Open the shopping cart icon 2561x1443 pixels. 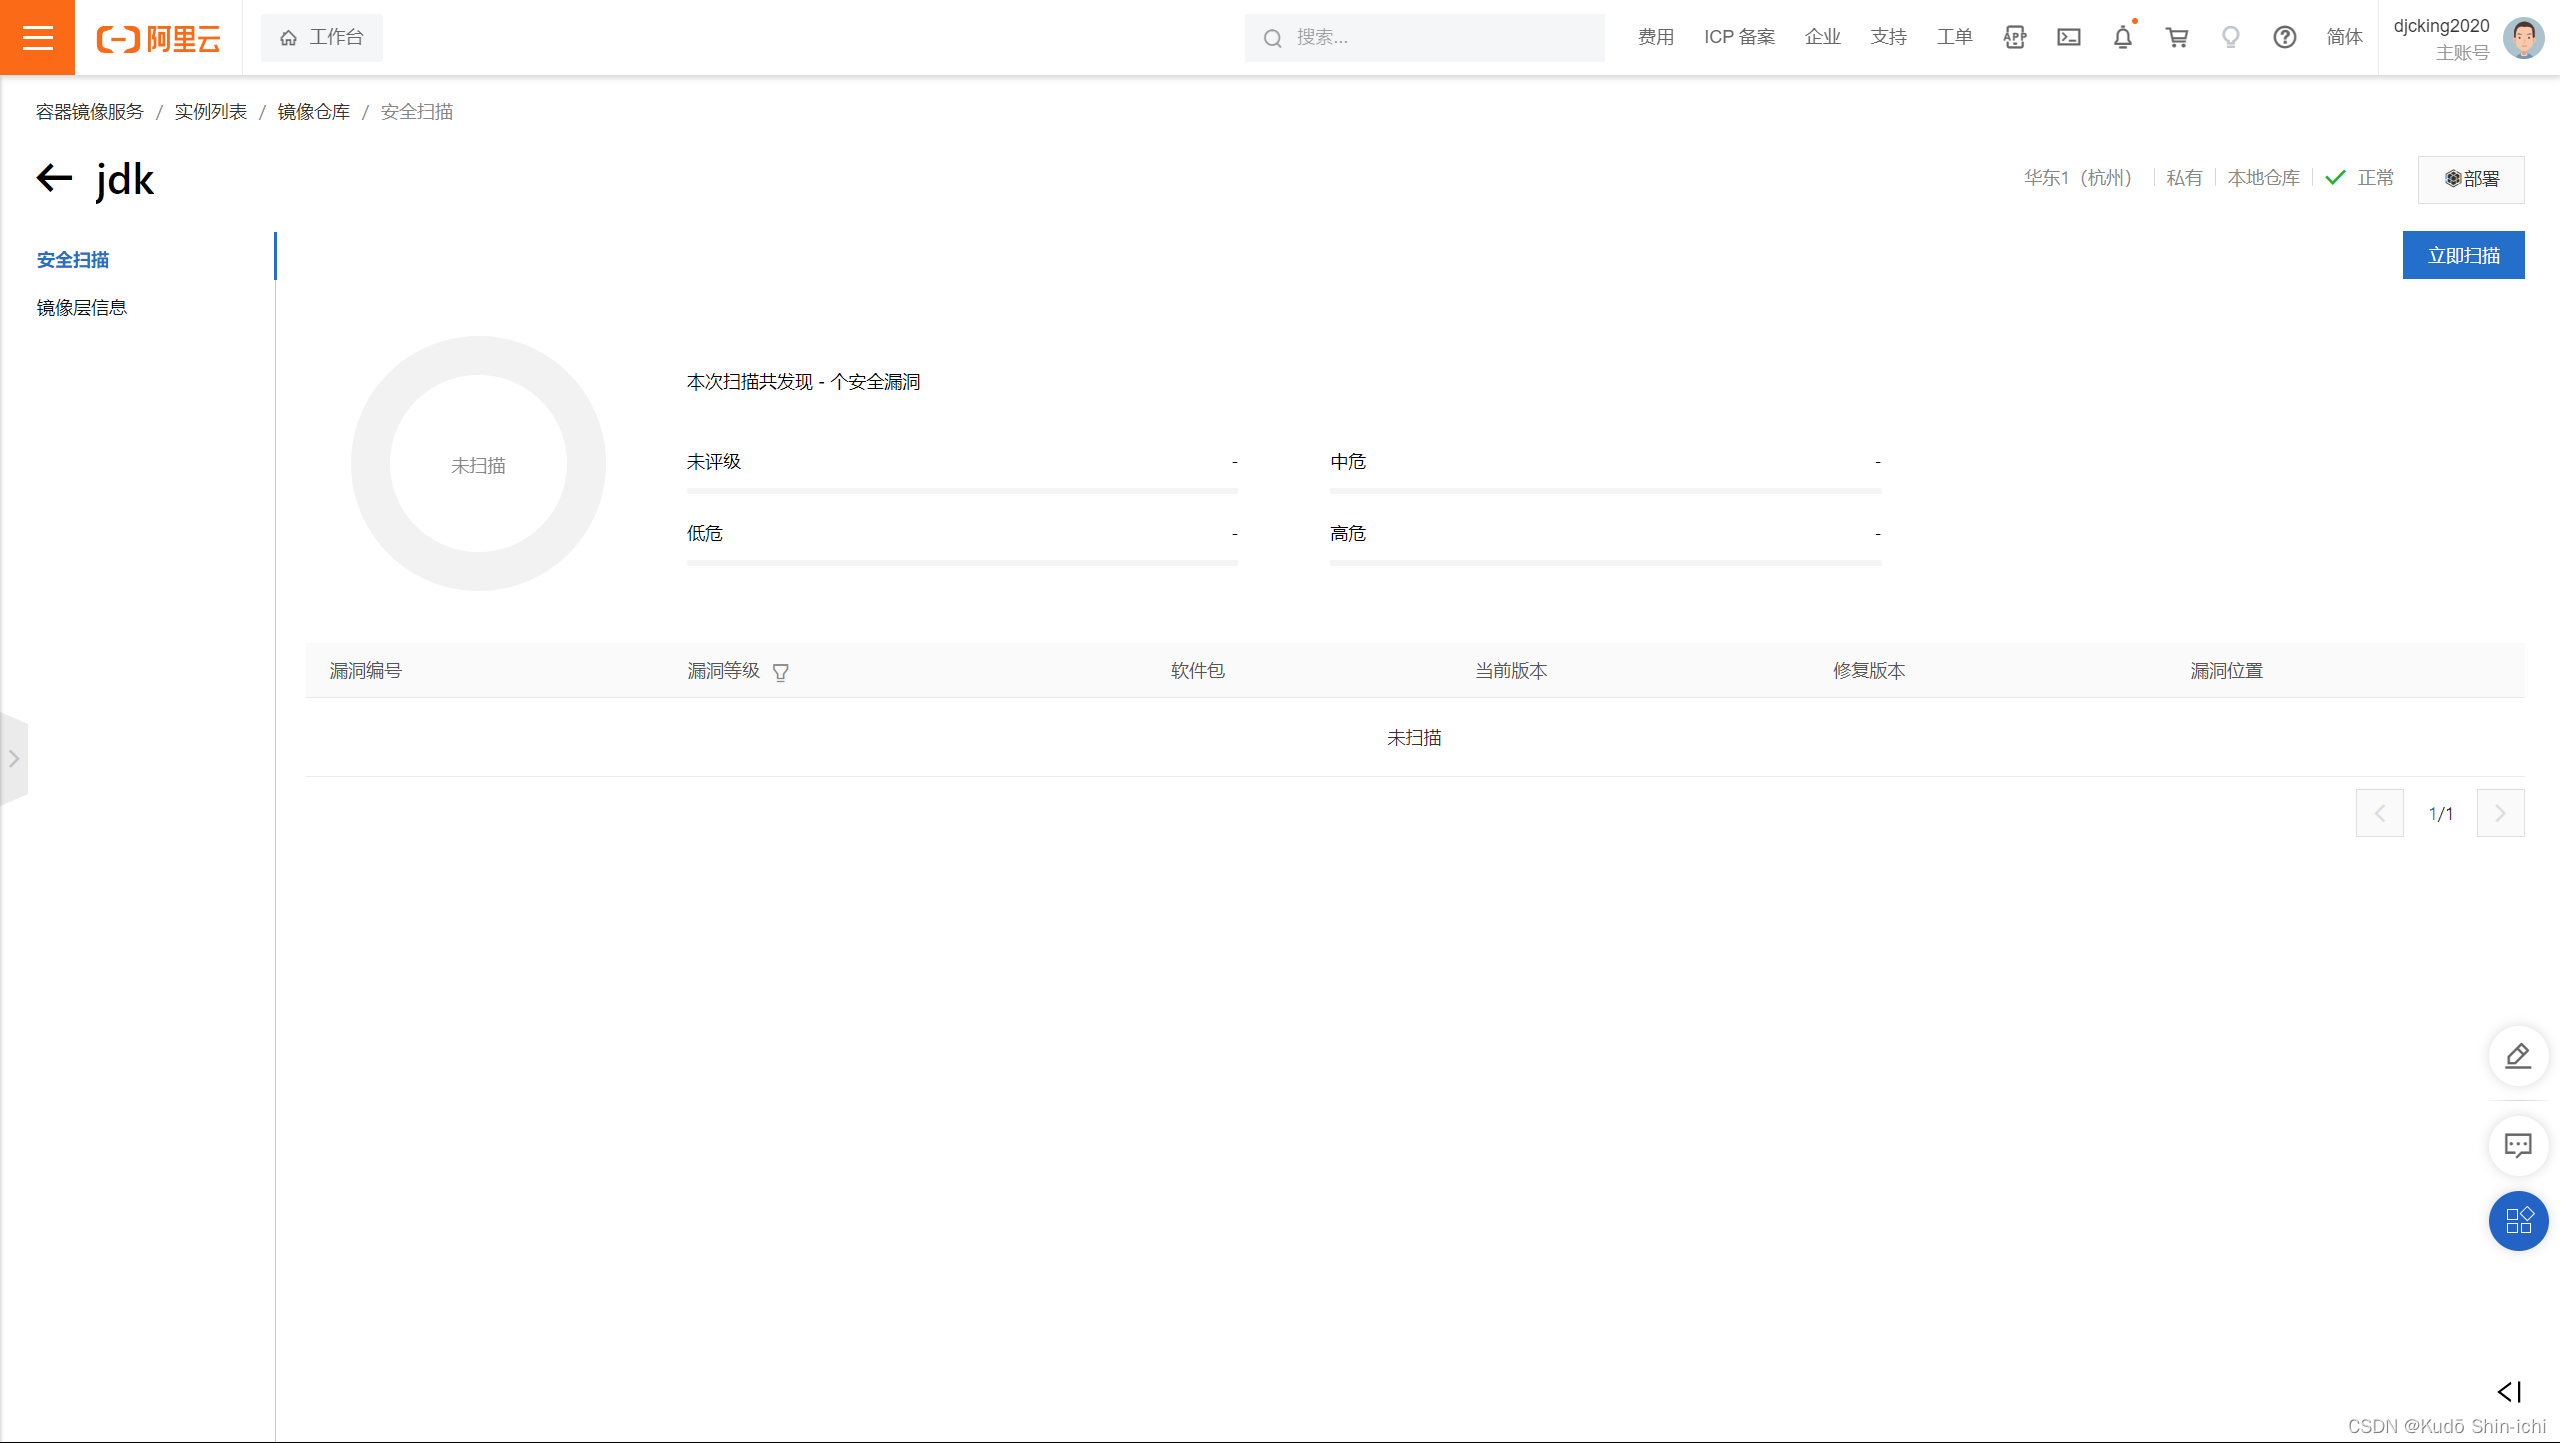[x=2176, y=38]
